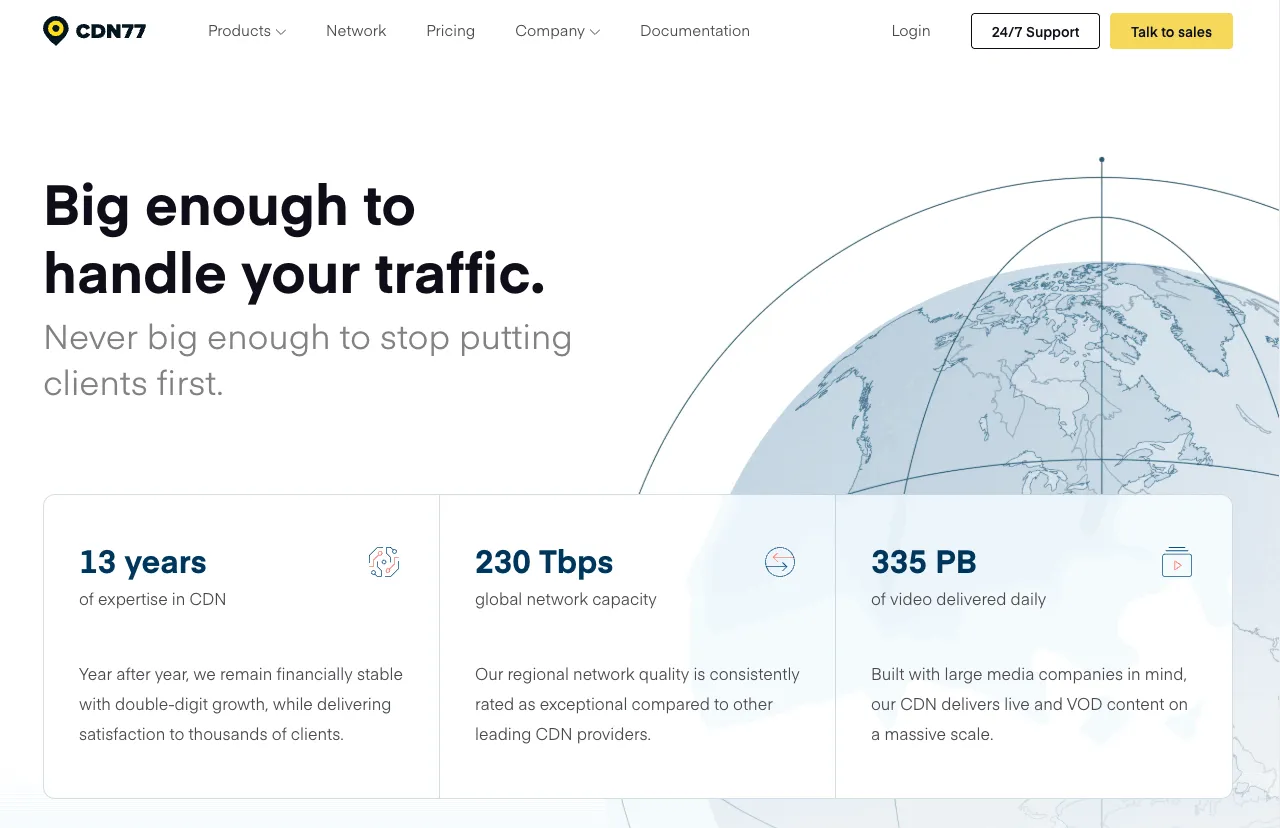Select the 230 Tbps heading
Screen dimensions: 1280x828
point(544,562)
